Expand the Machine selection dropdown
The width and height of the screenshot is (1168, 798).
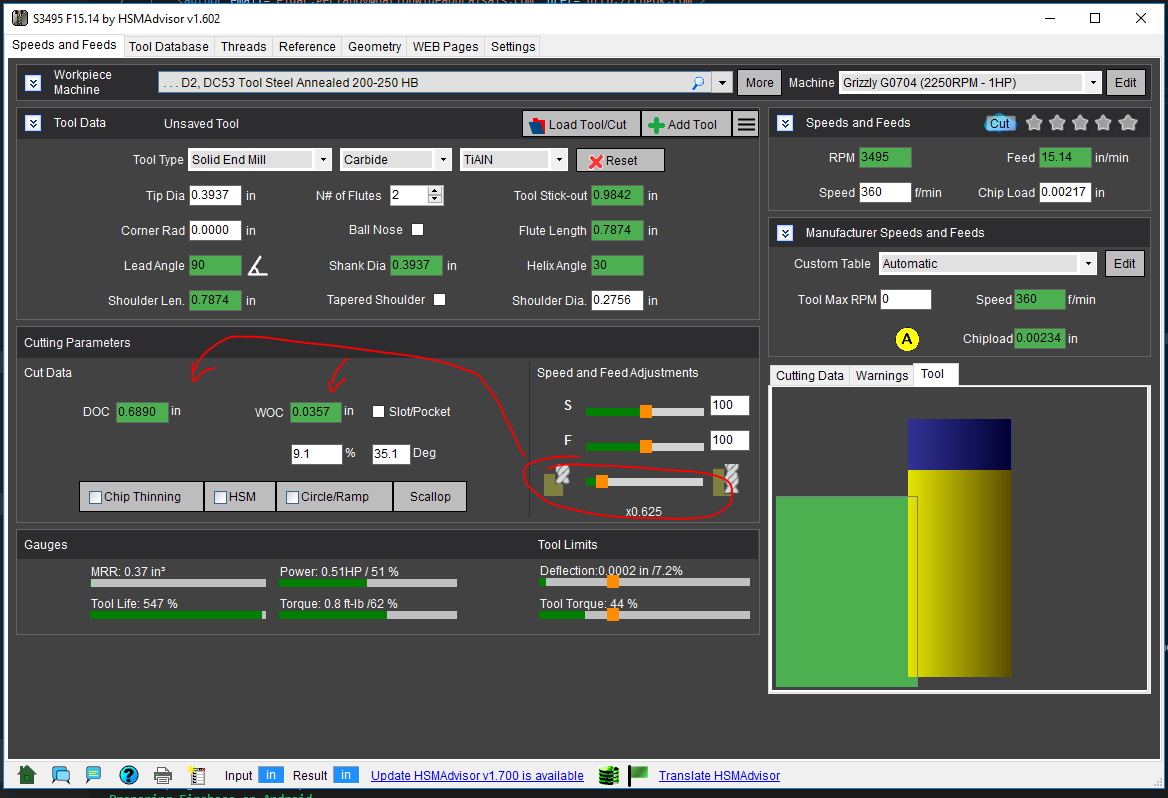click(1093, 83)
